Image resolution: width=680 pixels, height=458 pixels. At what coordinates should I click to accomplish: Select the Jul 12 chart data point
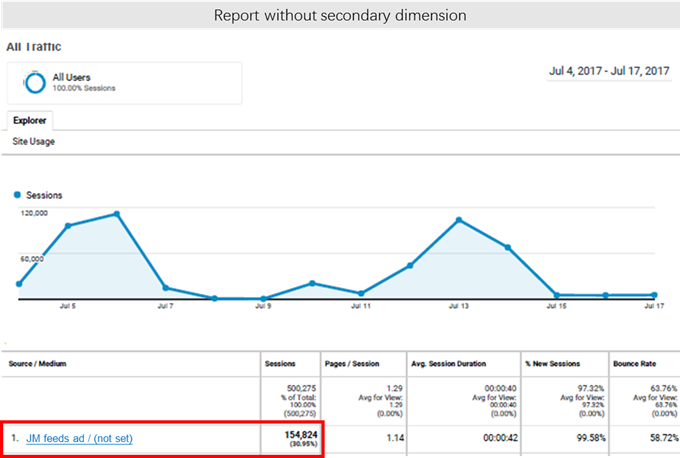pyautogui.click(x=410, y=265)
